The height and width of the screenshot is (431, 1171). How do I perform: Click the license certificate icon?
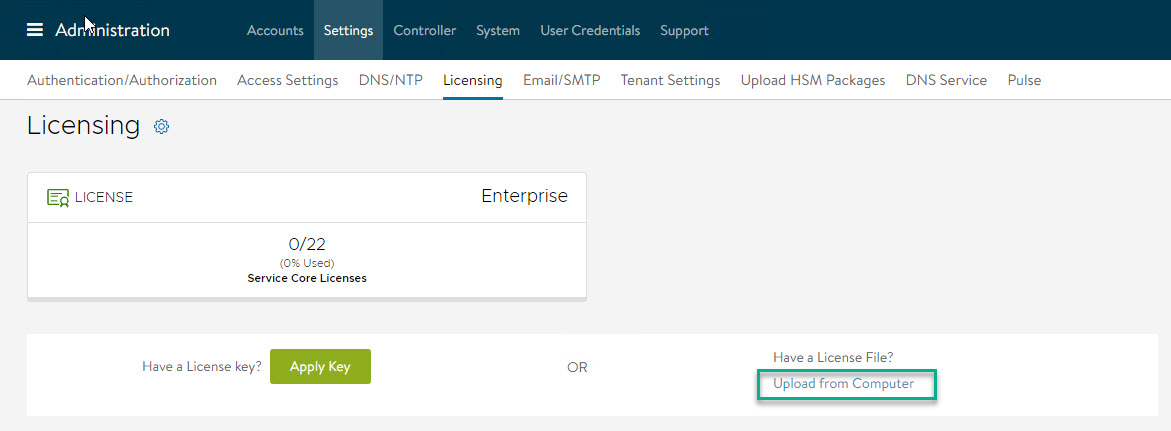(58, 197)
